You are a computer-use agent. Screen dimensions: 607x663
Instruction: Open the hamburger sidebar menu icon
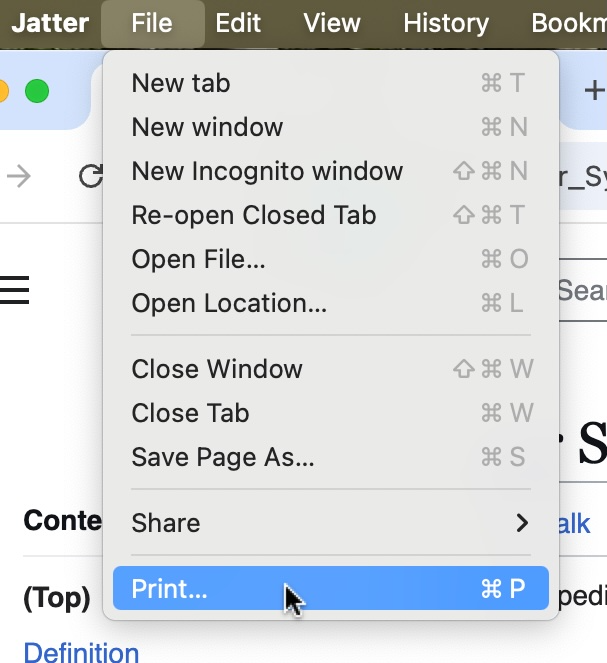14,290
